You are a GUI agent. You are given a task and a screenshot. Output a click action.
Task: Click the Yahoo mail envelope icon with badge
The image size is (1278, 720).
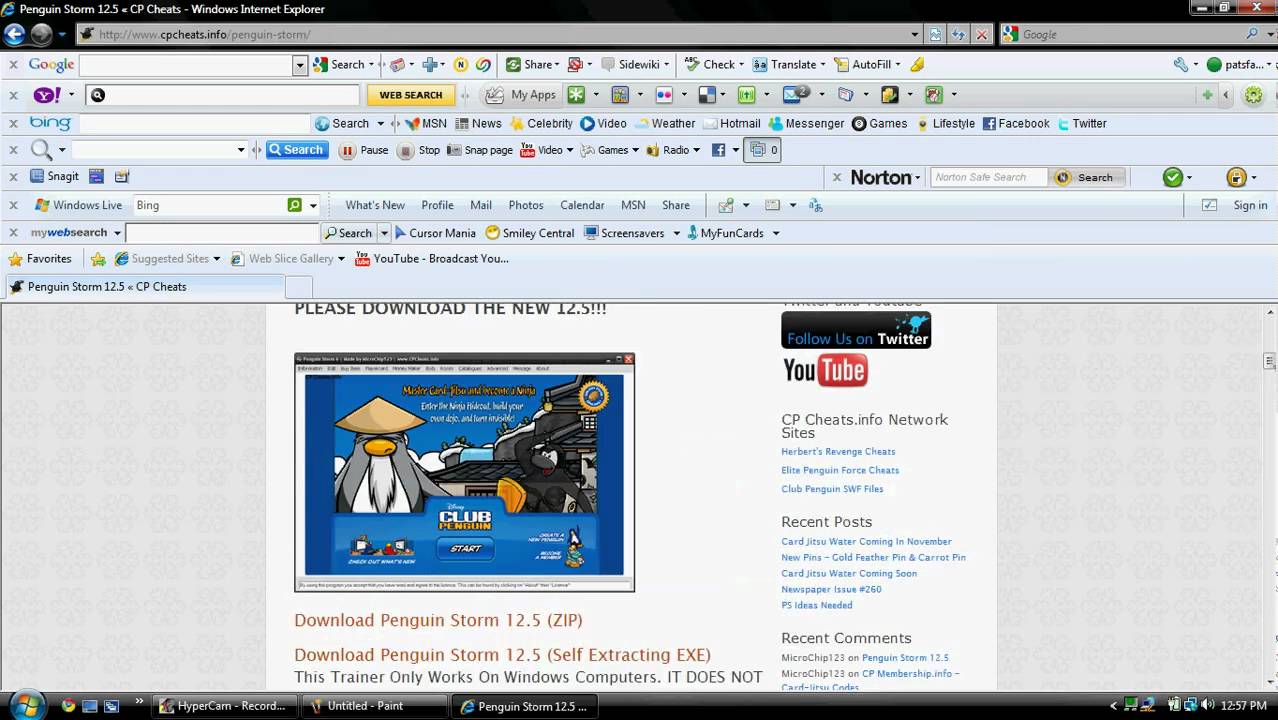pyautogui.click(x=797, y=94)
